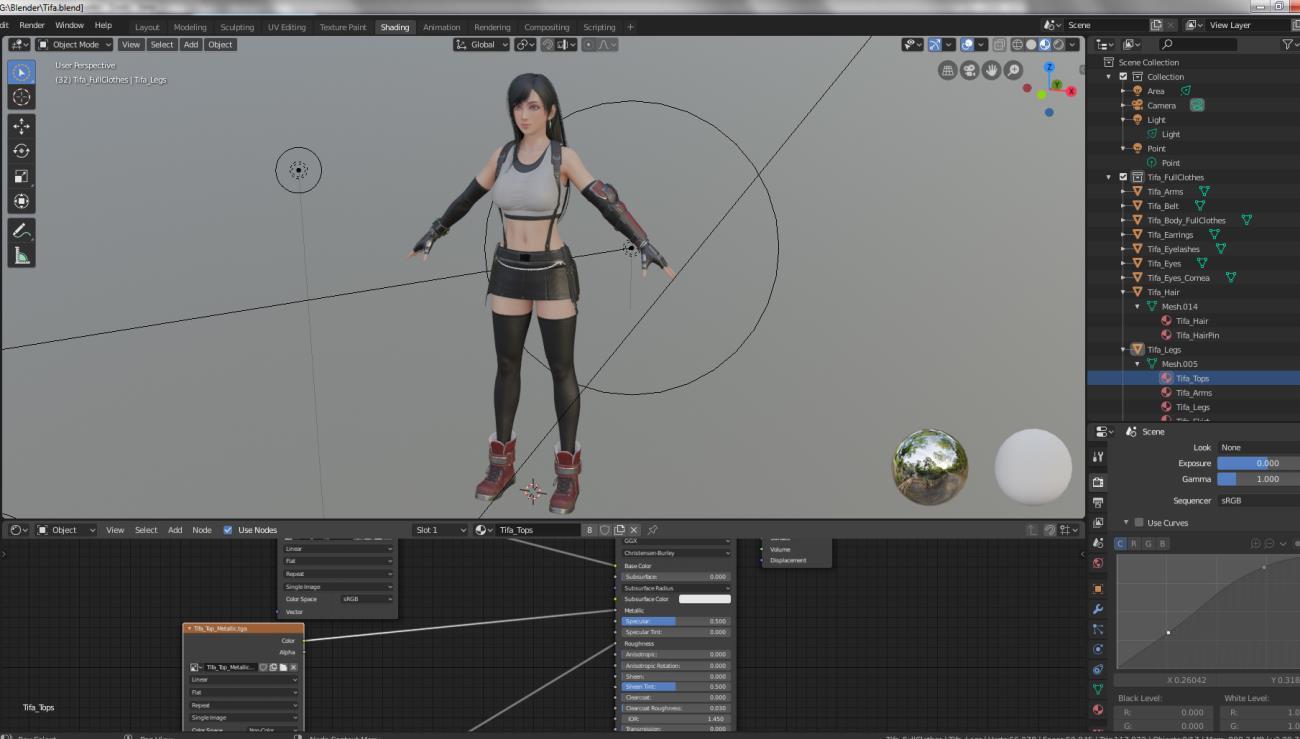
Task: Select the 3D Cursor tool
Action: coord(22,97)
